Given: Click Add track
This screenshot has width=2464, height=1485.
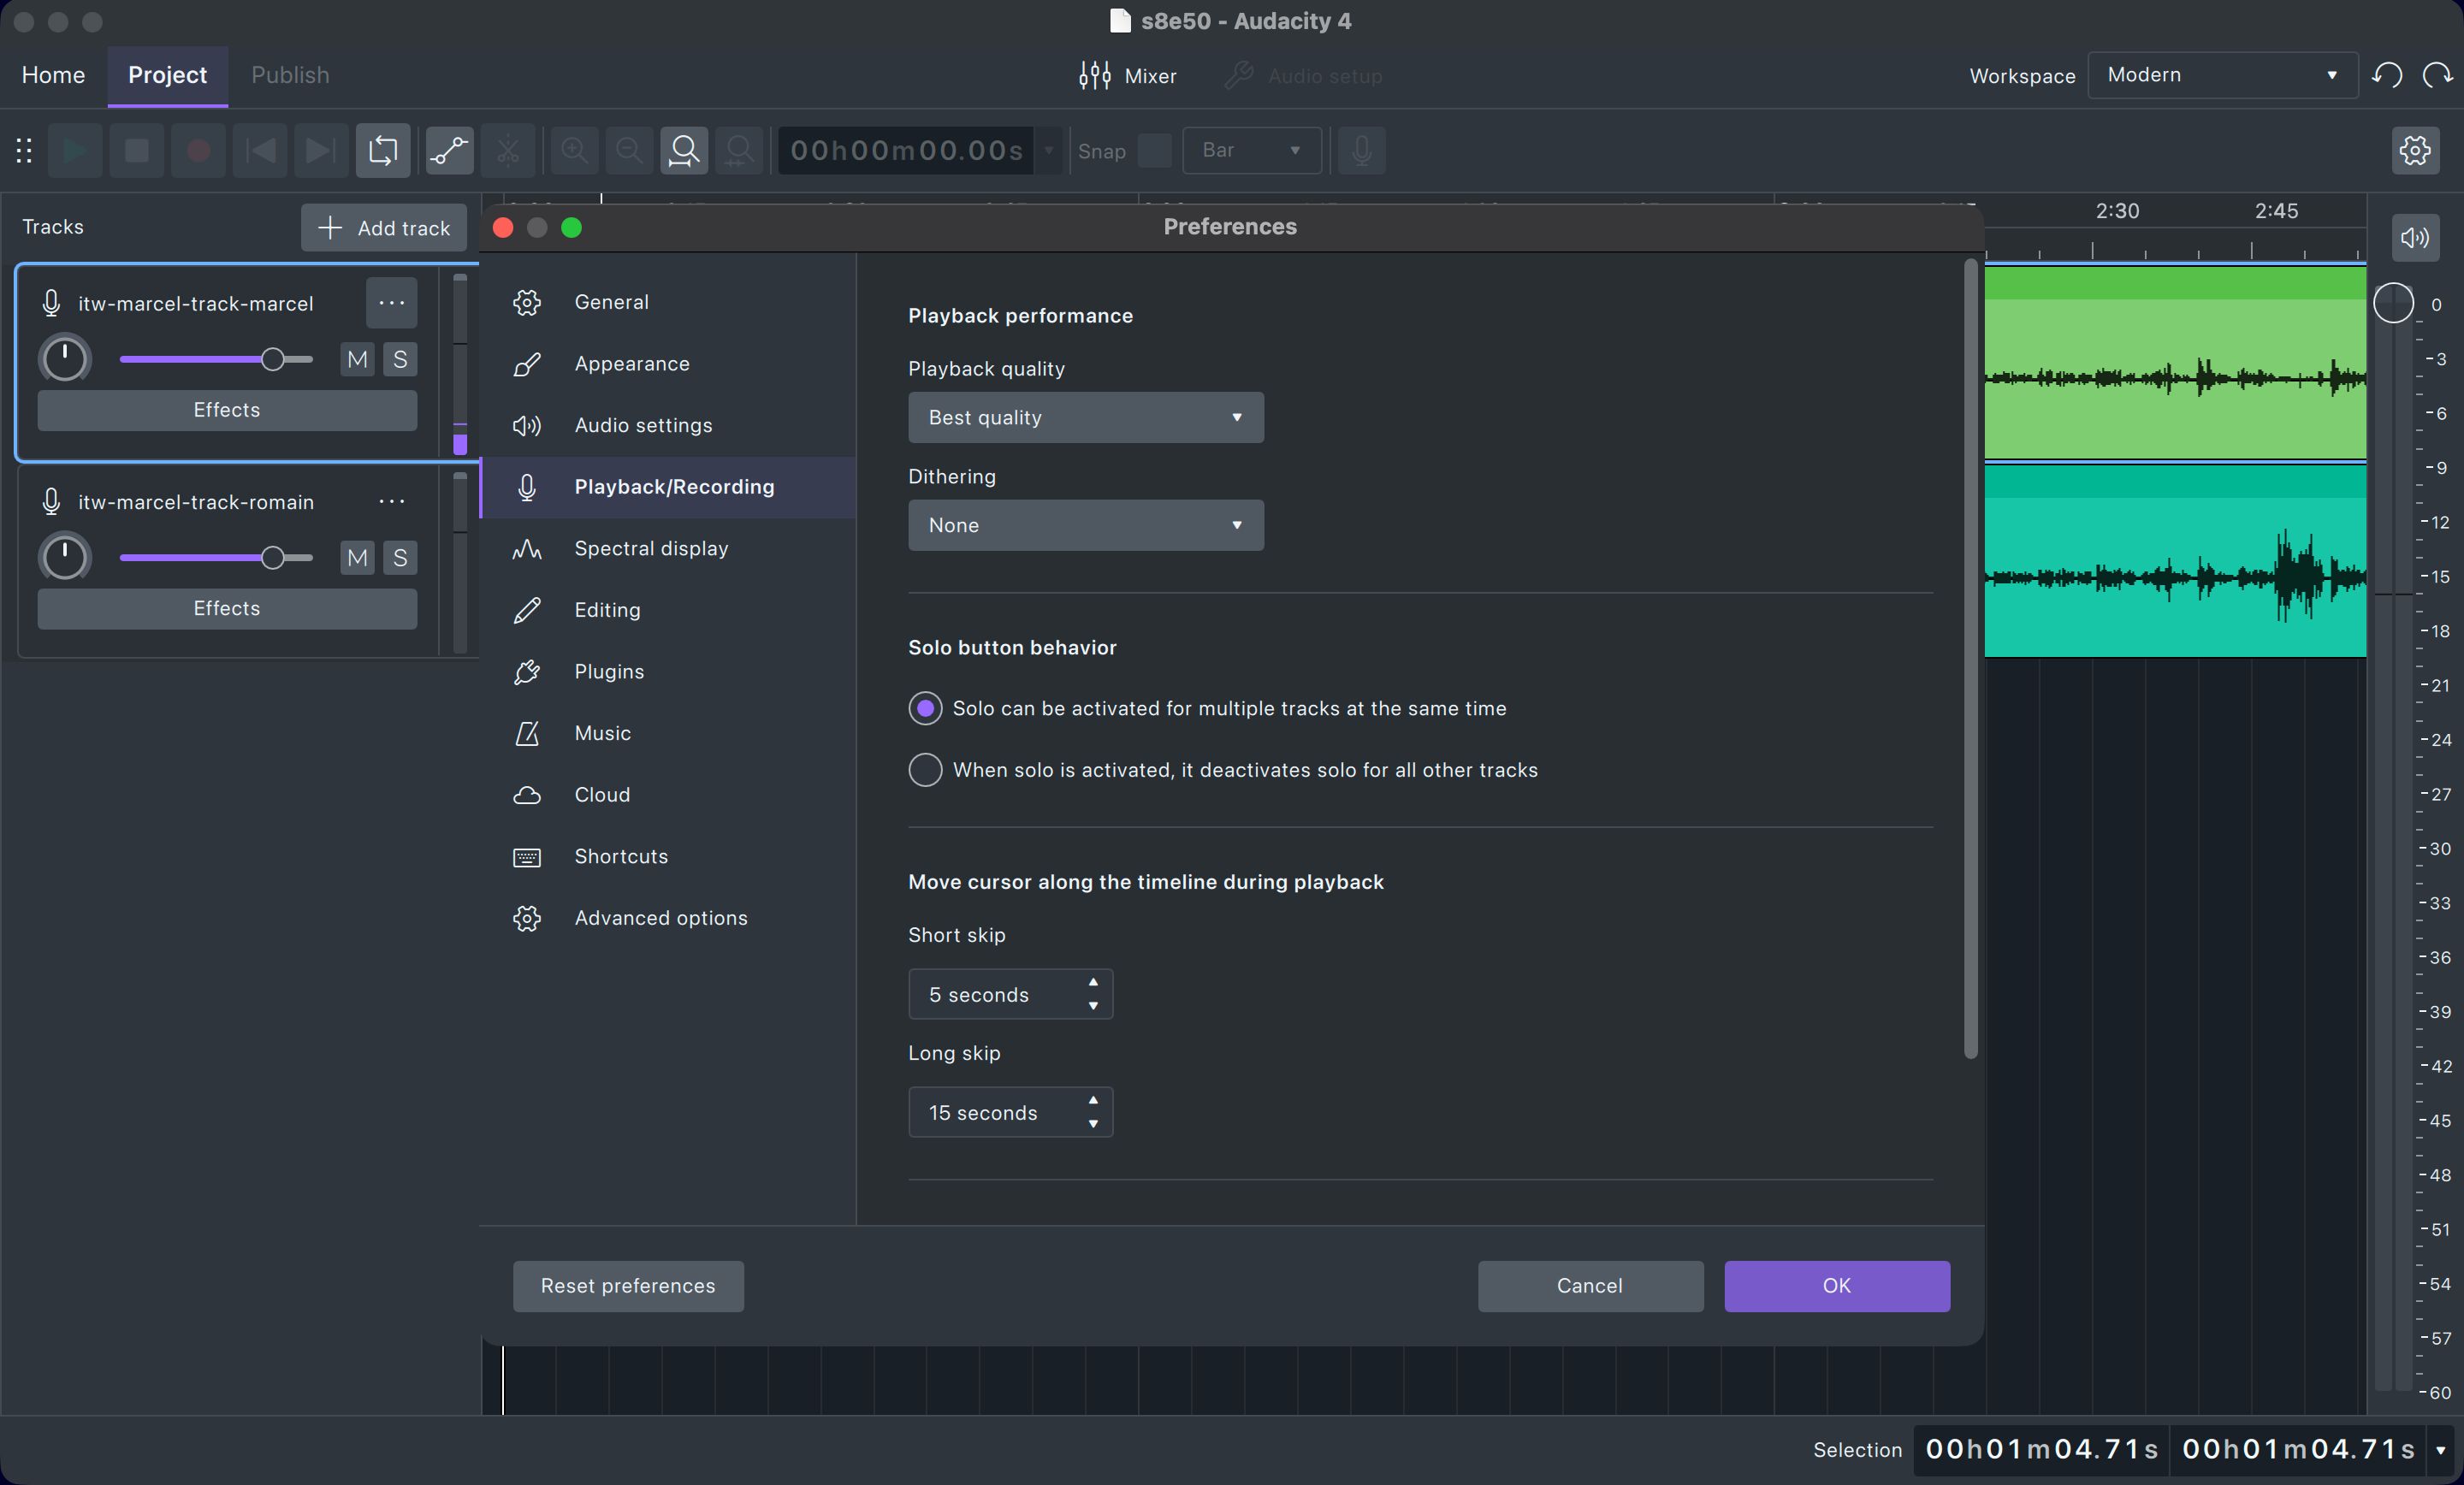Looking at the screenshot, I should (x=383, y=227).
